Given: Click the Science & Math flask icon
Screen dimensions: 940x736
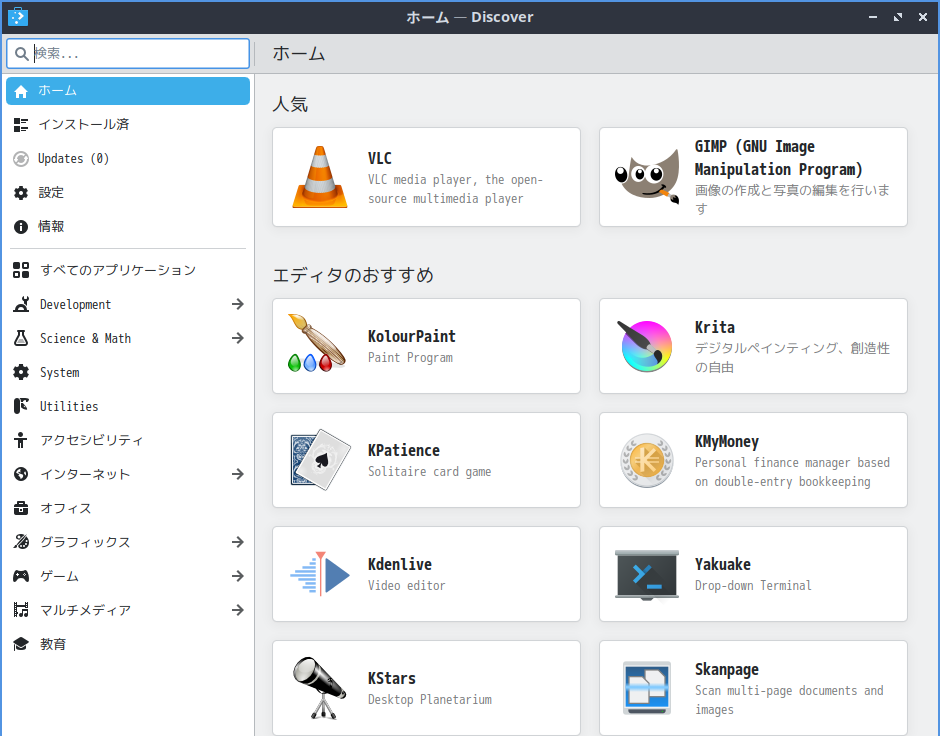Looking at the screenshot, I should [x=21, y=338].
